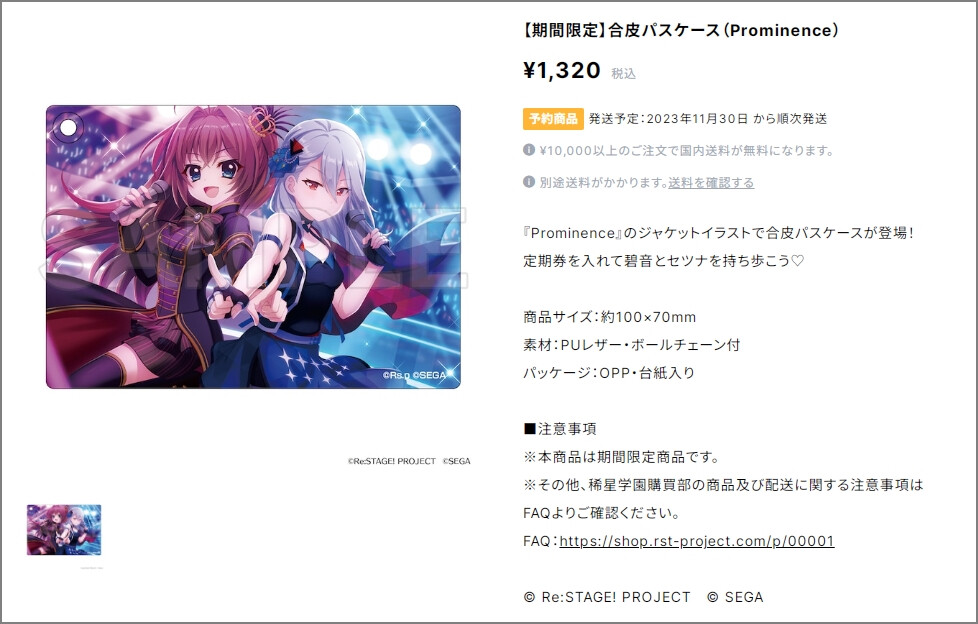Click the ■注意事項 heading
The height and width of the screenshot is (624, 978).
(560, 429)
